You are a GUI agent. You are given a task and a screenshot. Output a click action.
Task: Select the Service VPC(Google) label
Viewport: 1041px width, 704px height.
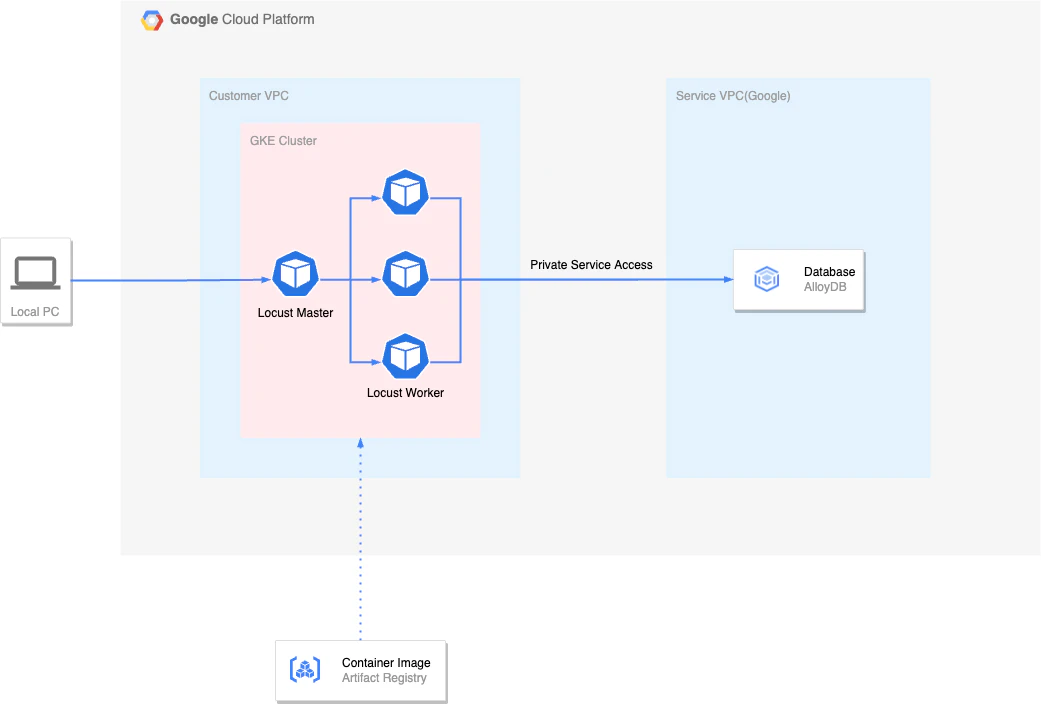pyautogui.click(x=733, y=96)
